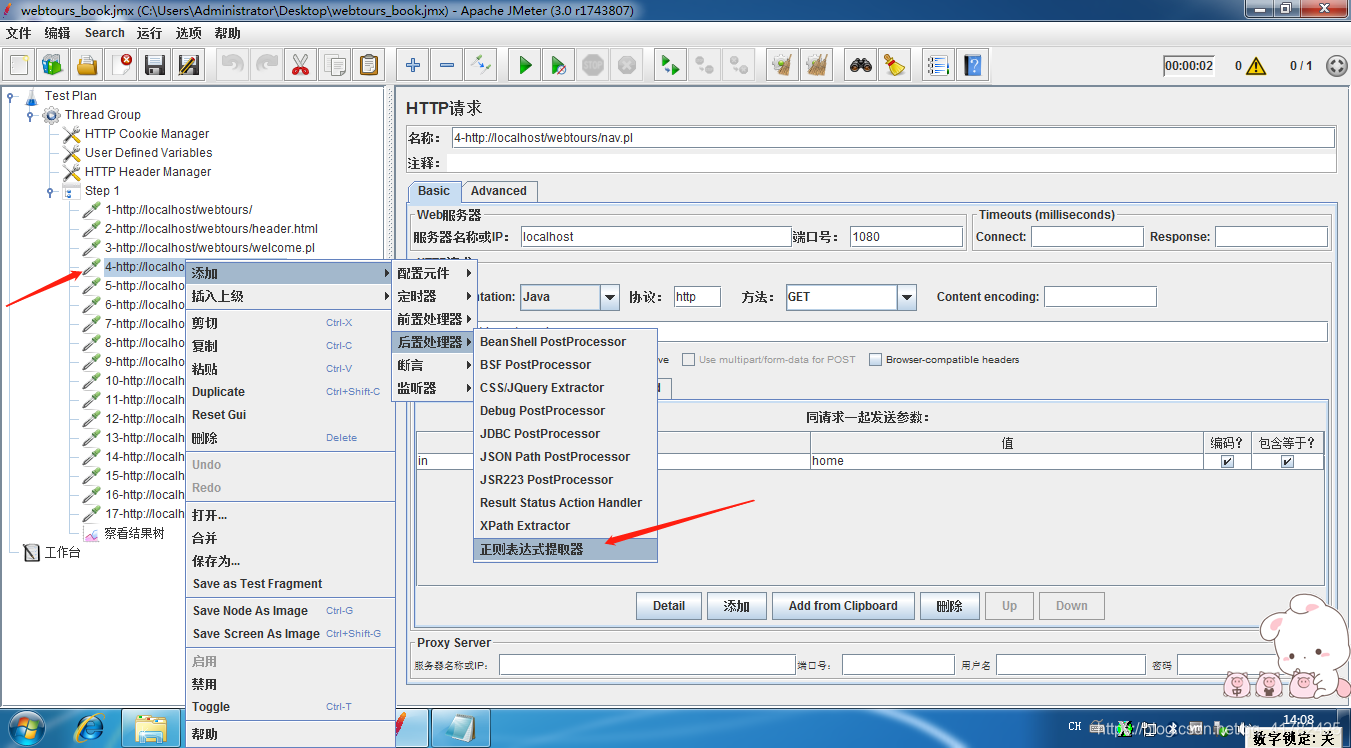
Task: Select User Defined Variables in tree
Action: point(148,153)
